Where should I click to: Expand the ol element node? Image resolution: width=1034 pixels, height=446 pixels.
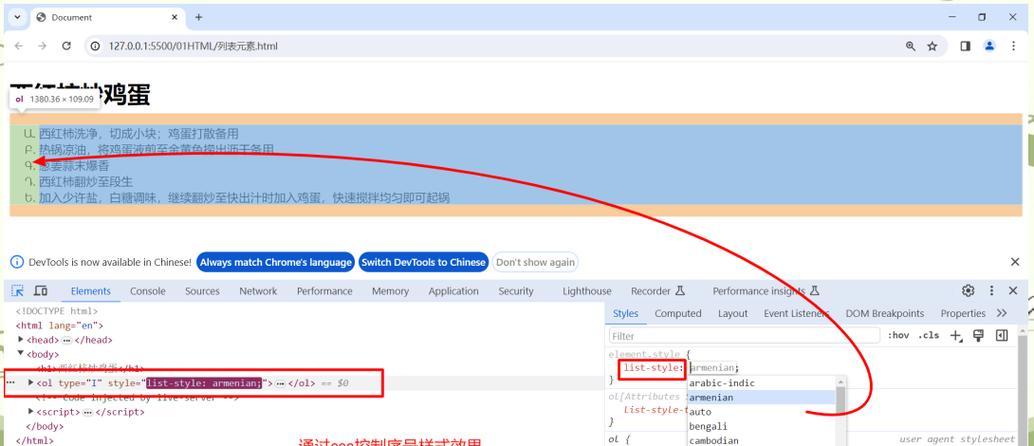tap(31, 383)
